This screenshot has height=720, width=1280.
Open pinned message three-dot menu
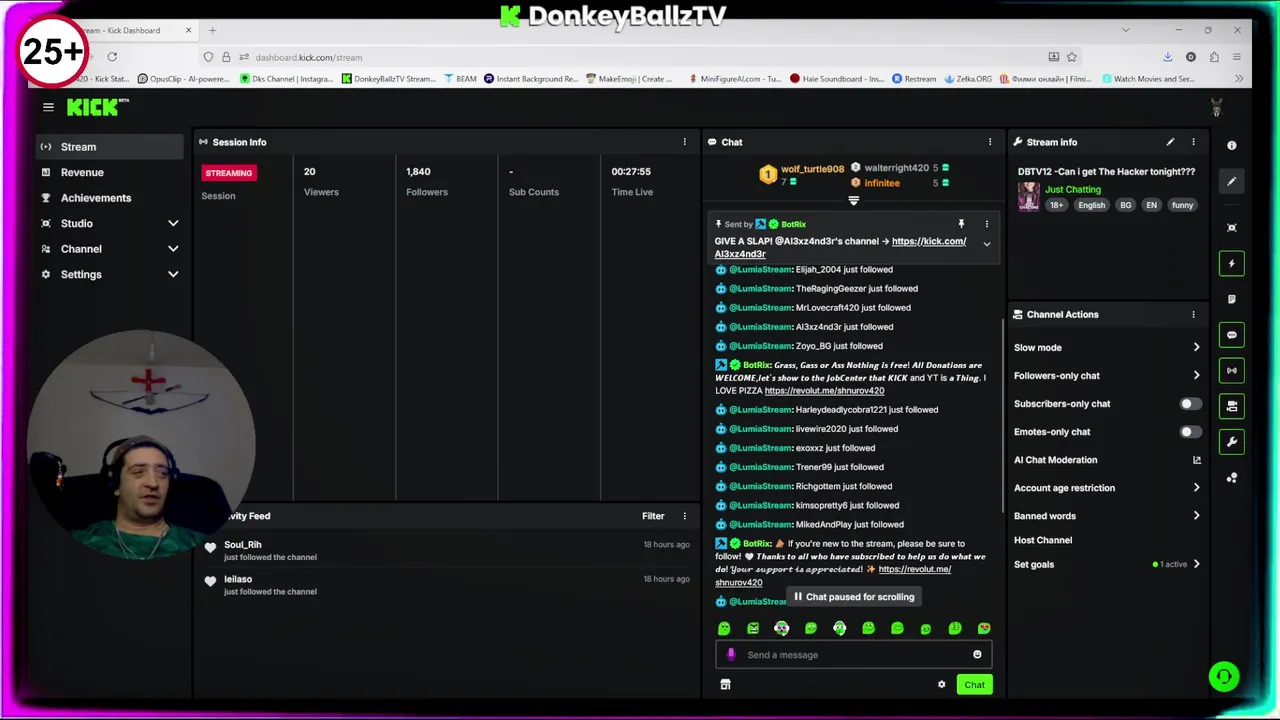click(986, 224)
